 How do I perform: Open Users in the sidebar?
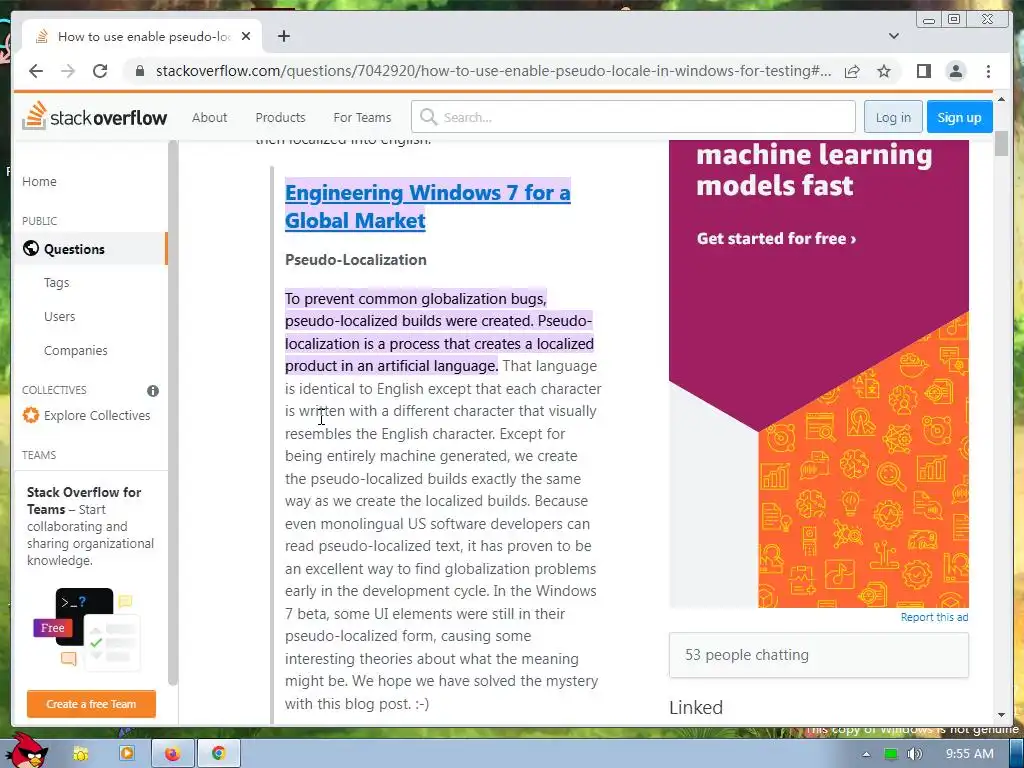click(x=59, y=317)
